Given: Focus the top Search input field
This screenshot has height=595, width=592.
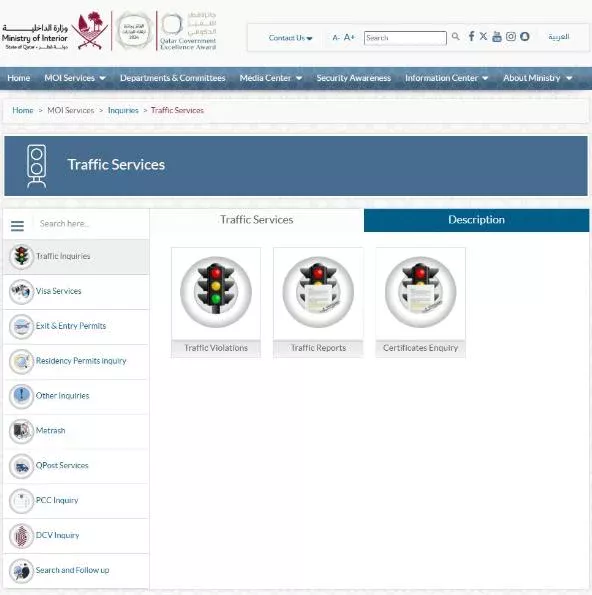Looking at the screenshot, I should 405,38.
